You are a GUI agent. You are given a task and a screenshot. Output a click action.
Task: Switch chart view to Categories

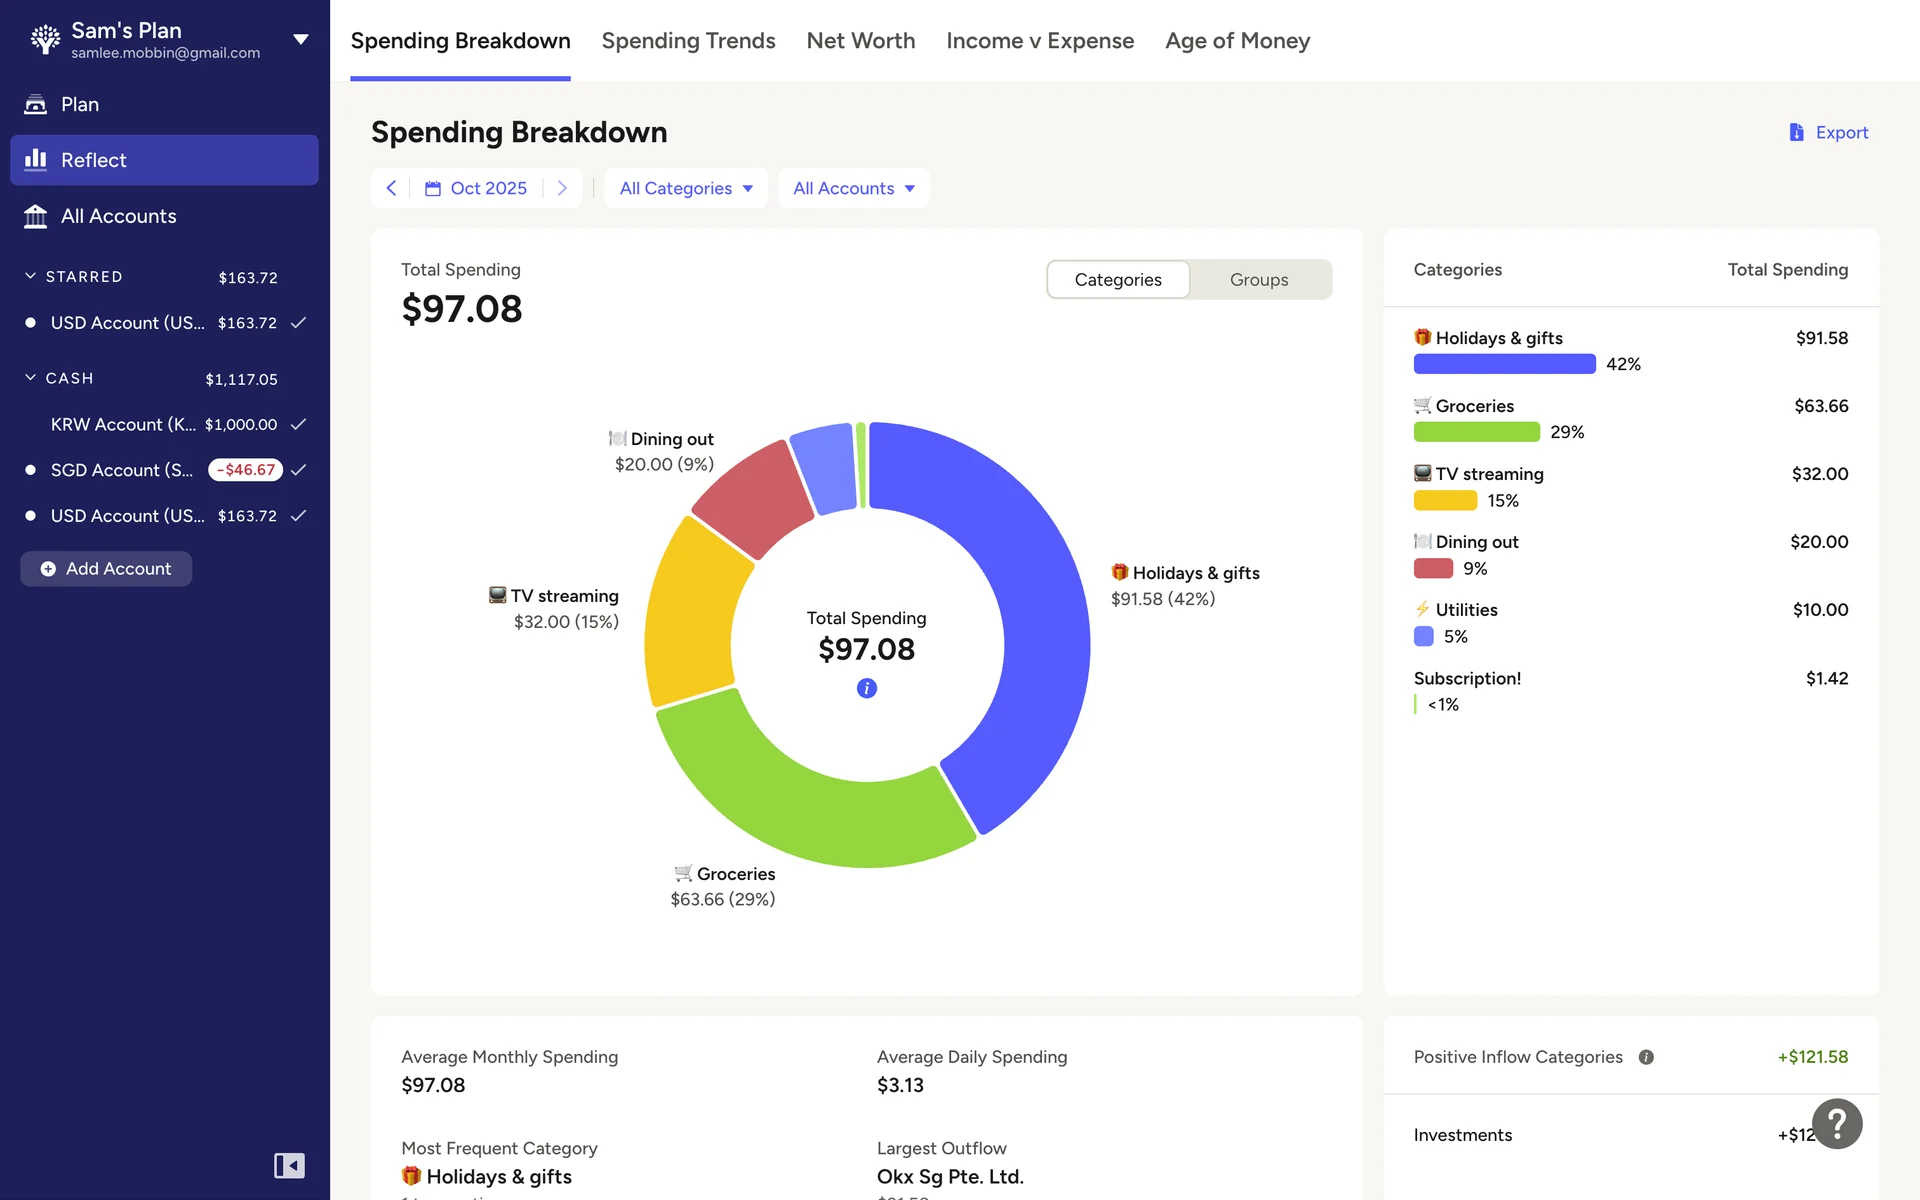pyautogui.click(x=1117, y=280)
